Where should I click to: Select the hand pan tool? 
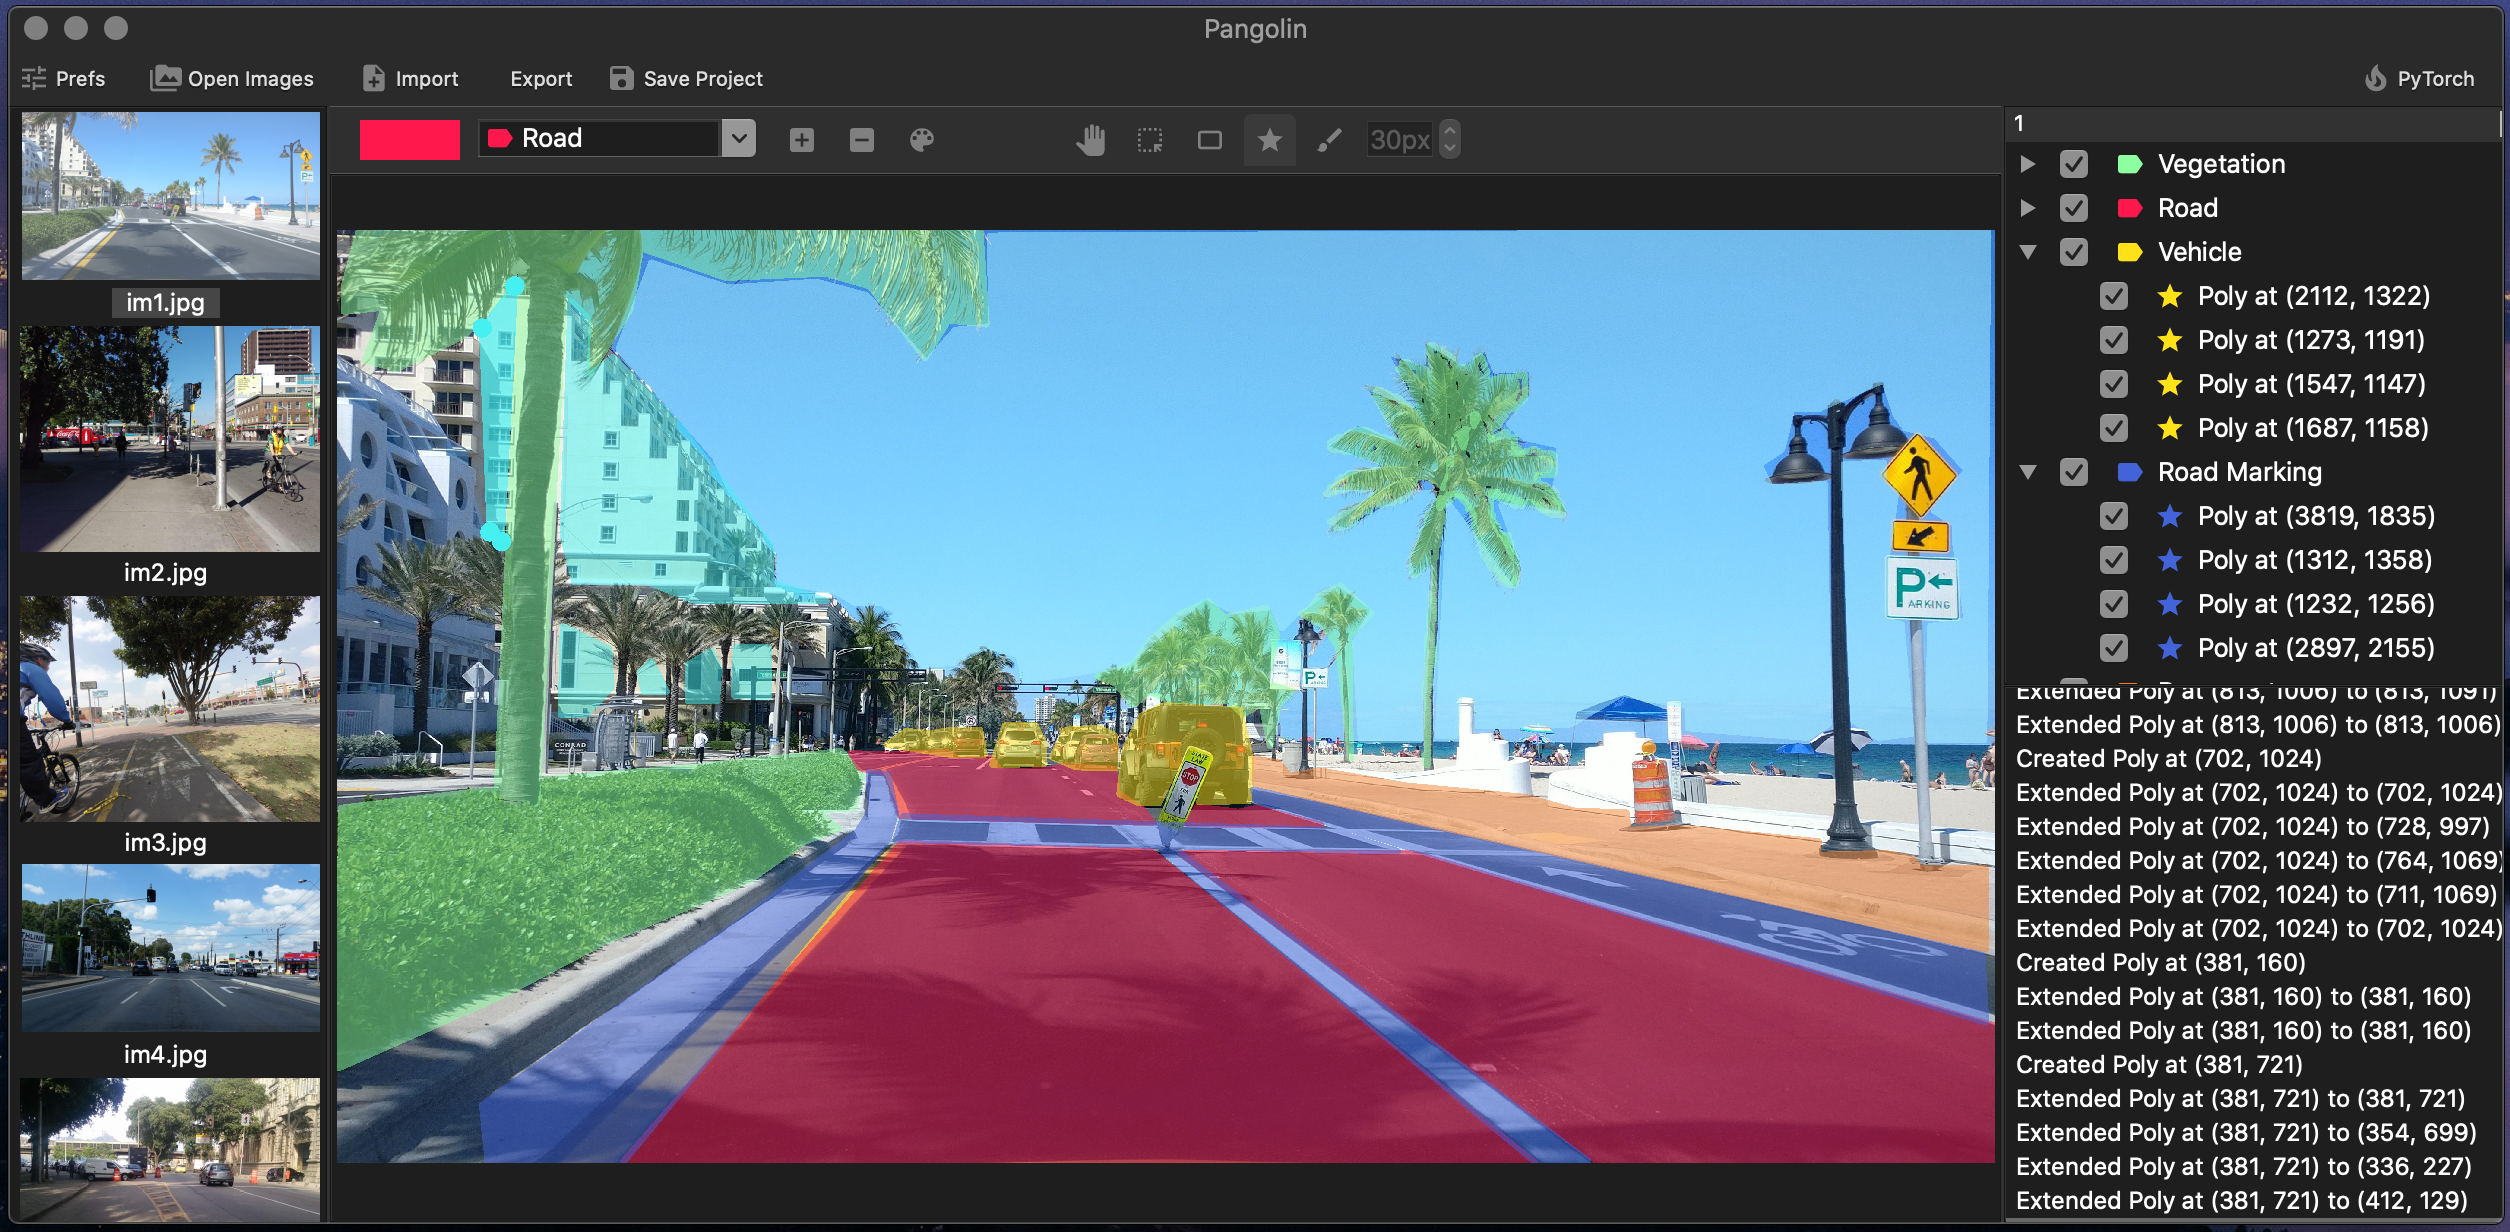point(1090,140)
